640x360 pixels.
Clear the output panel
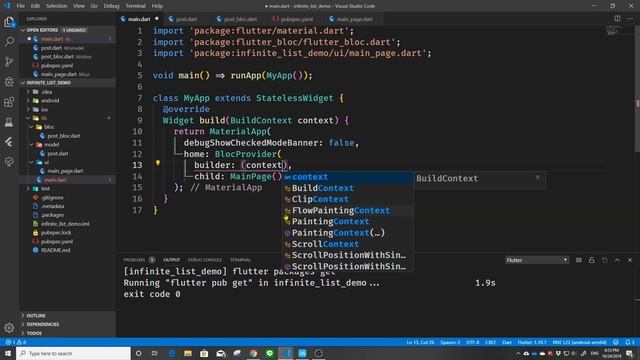(579, 260)
